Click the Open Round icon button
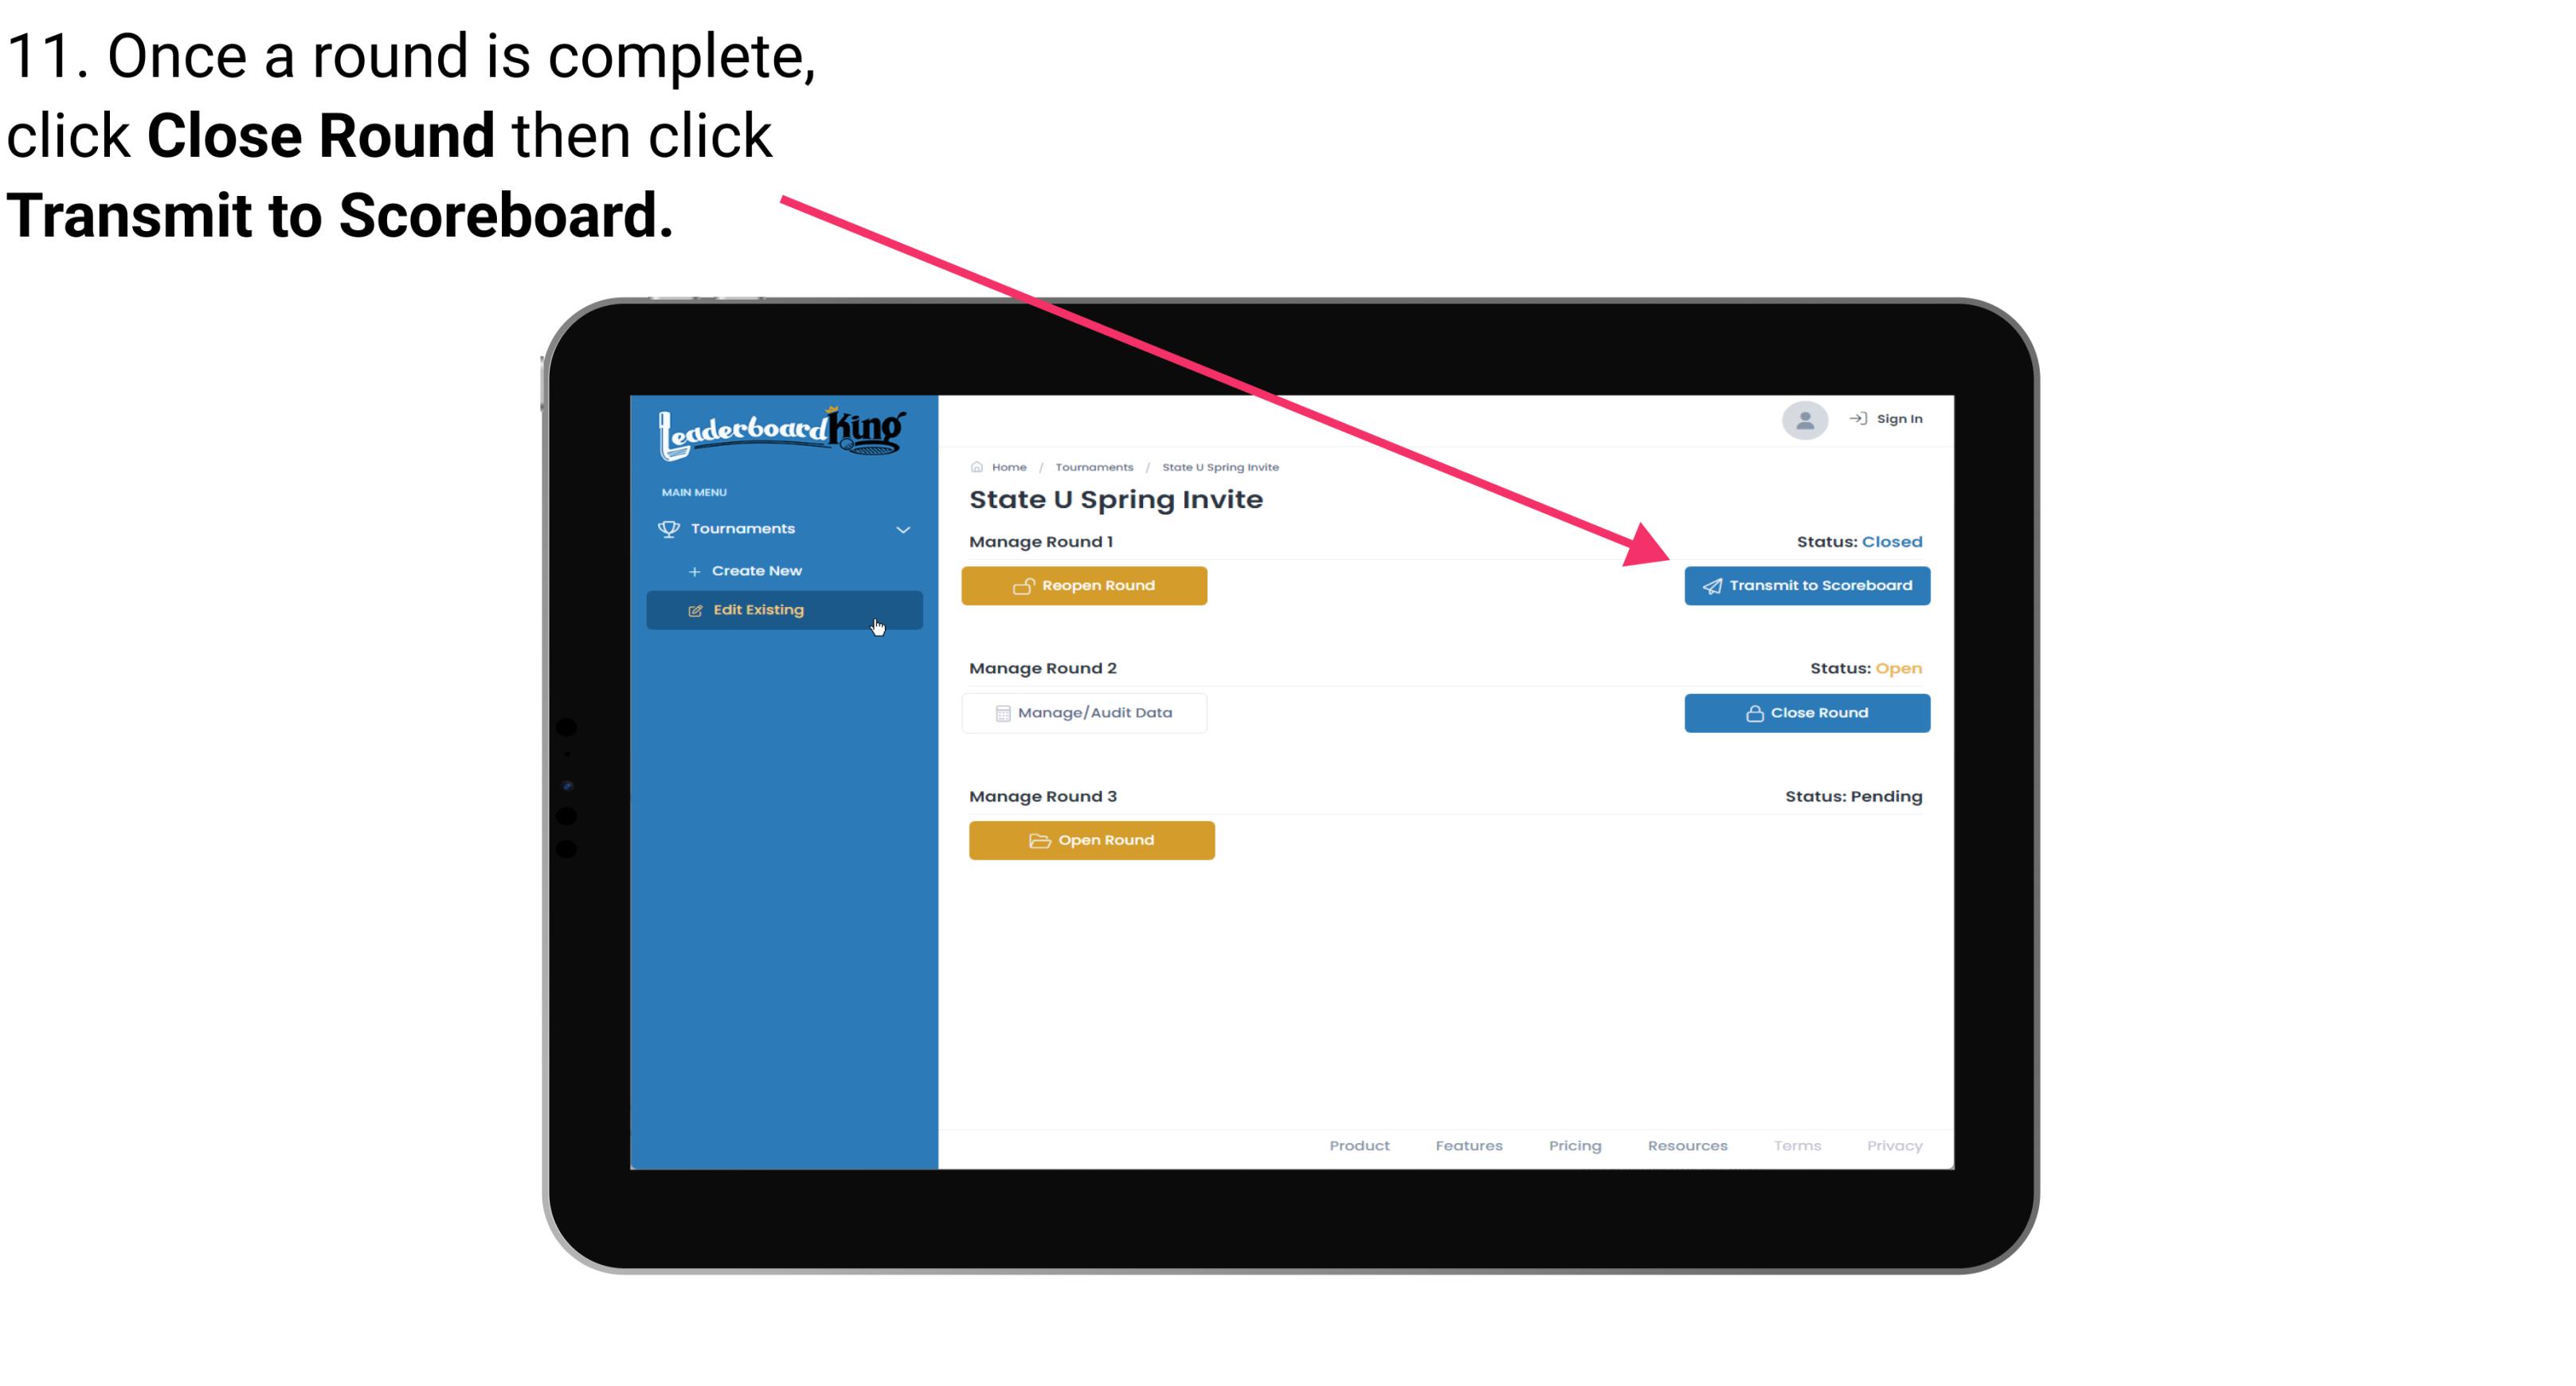This screenshot has width=2576, height=1386. (x=1094, y=838)
